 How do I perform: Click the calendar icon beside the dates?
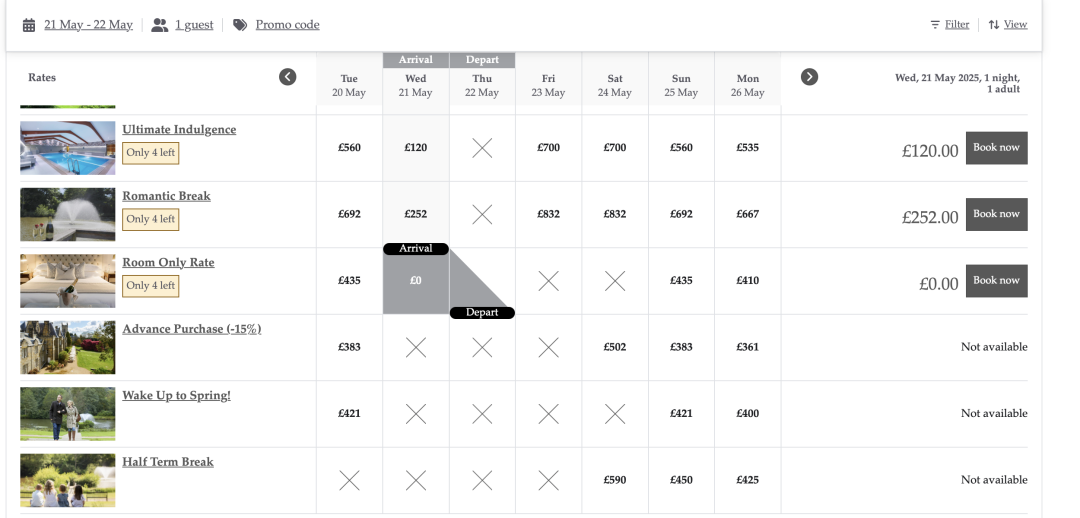coord(29,25)
